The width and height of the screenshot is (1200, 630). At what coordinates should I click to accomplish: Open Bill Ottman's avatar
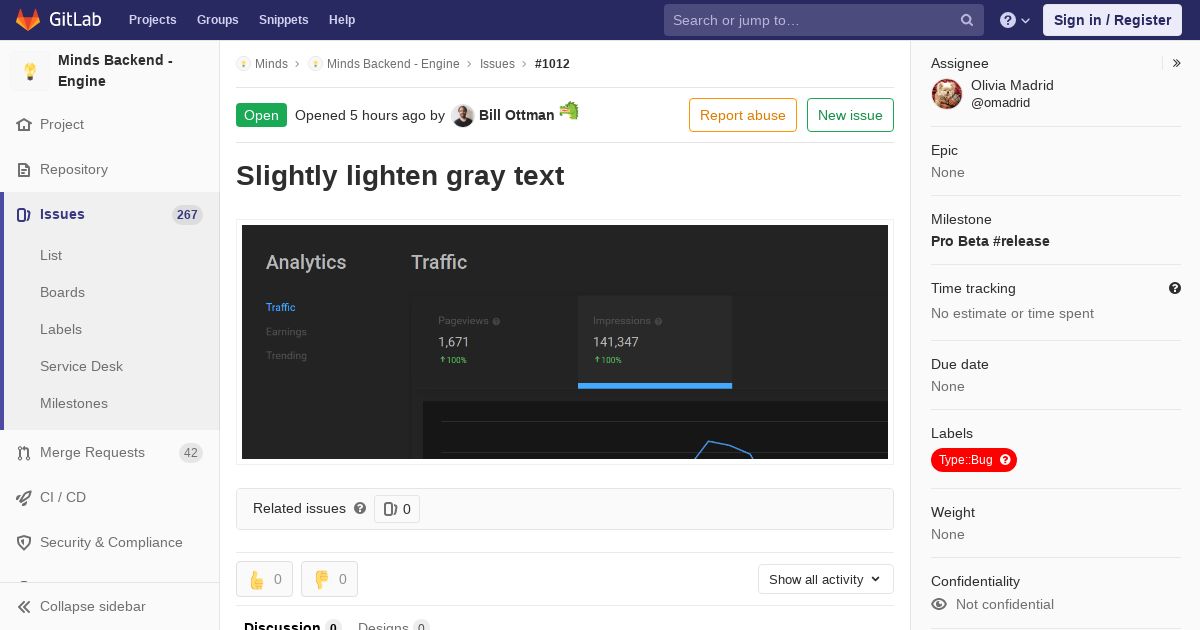click(x=462, y=116)
